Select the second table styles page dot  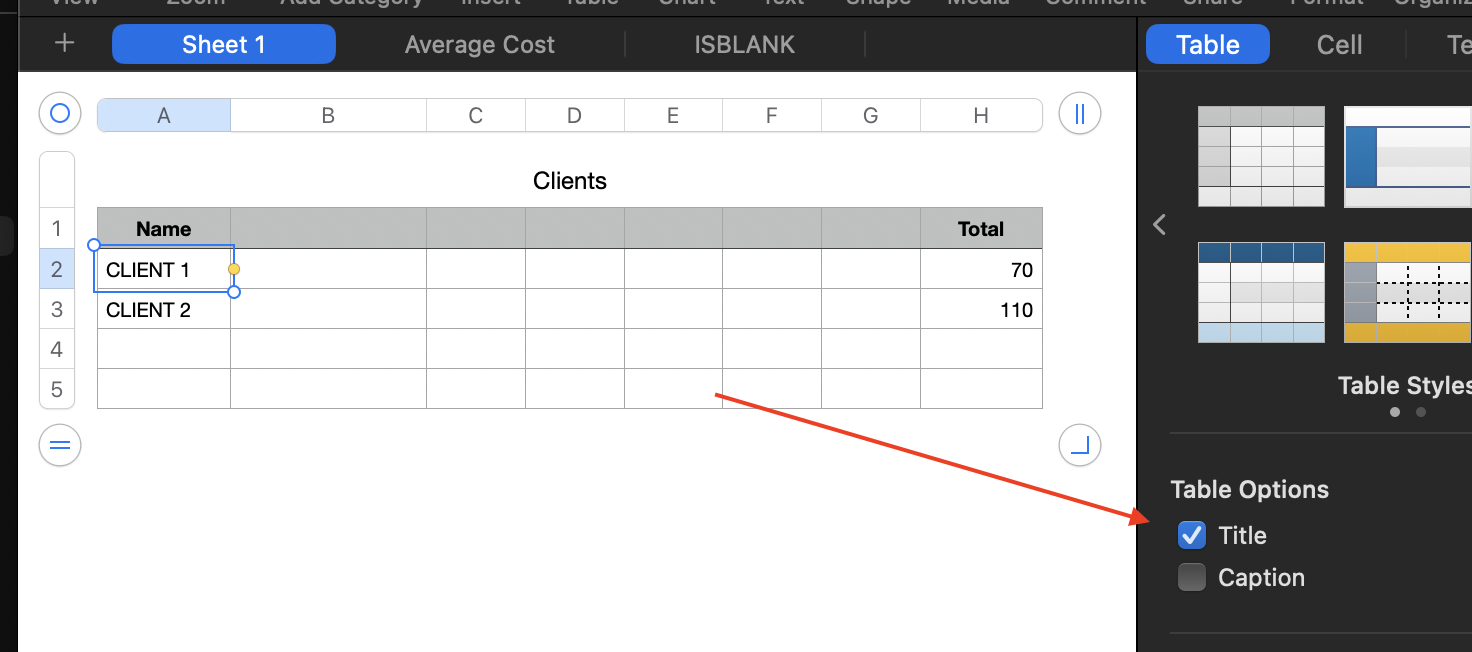(1421, 412)
